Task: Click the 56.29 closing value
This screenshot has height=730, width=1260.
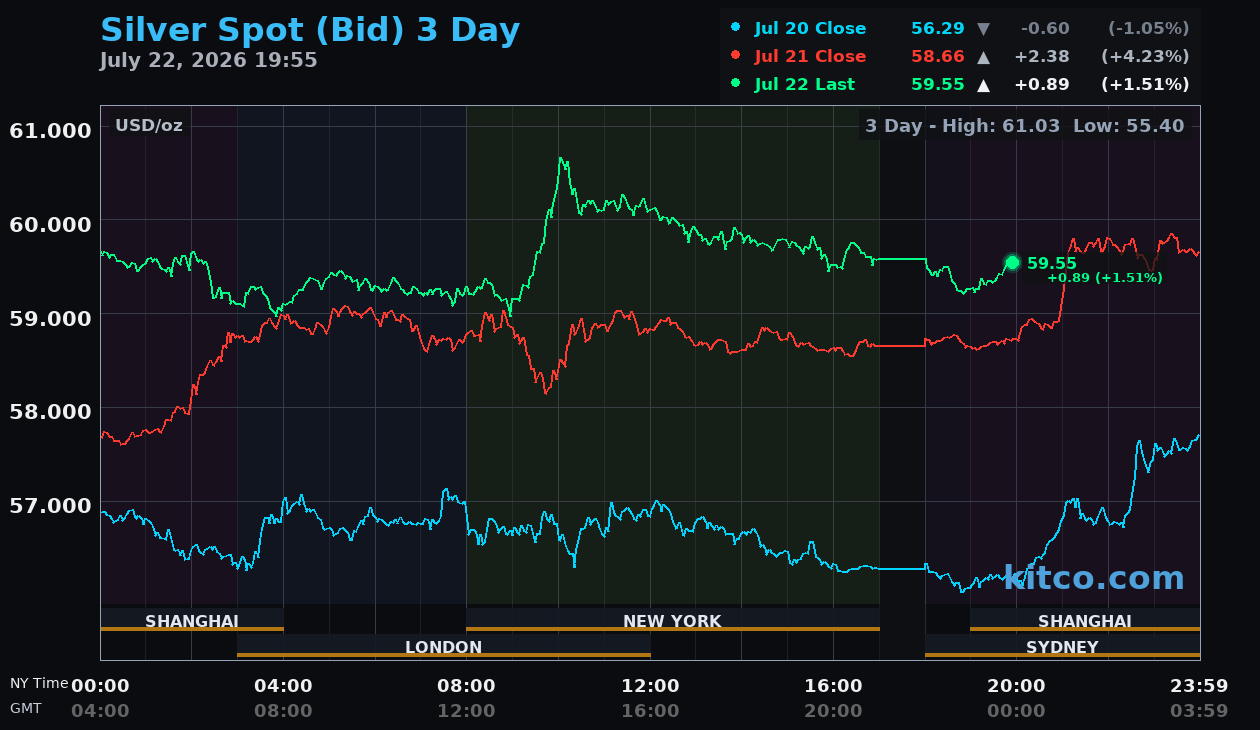Action: (938, 28)
